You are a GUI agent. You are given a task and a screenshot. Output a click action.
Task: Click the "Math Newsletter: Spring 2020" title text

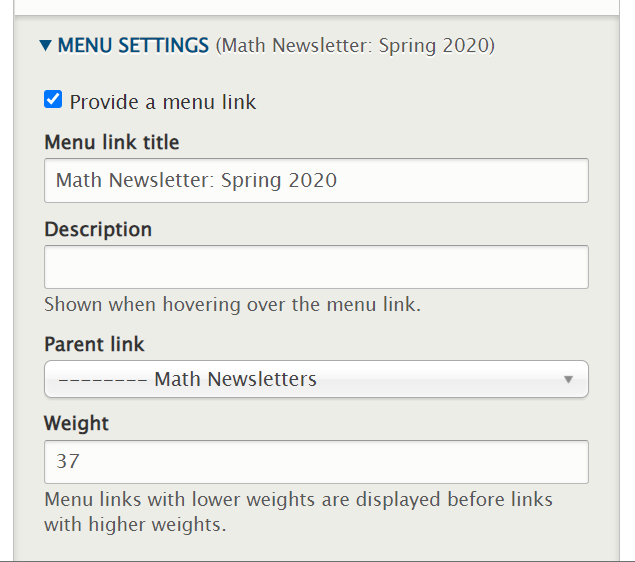196,181
